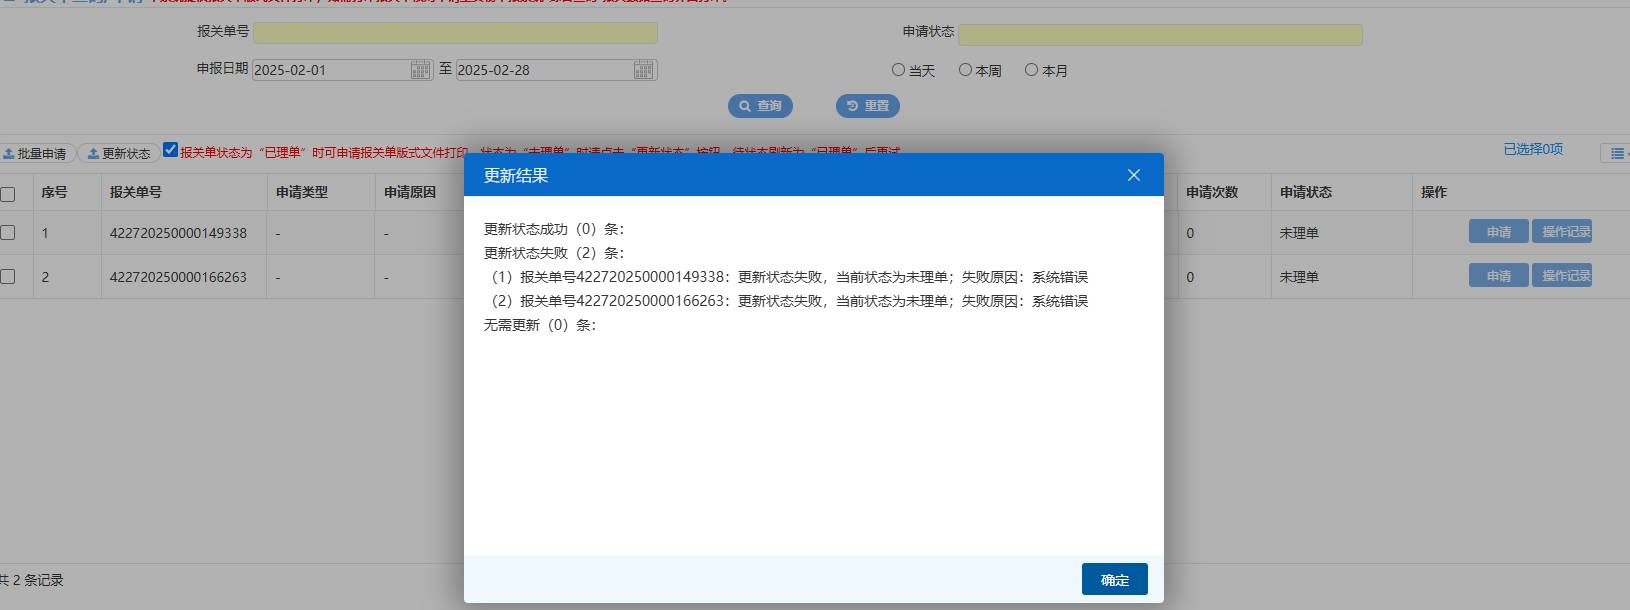The image size is (1630, 610).
Task: Check the row 1 checkbox for 422720250000149338
Action: (x=8, y=232)
